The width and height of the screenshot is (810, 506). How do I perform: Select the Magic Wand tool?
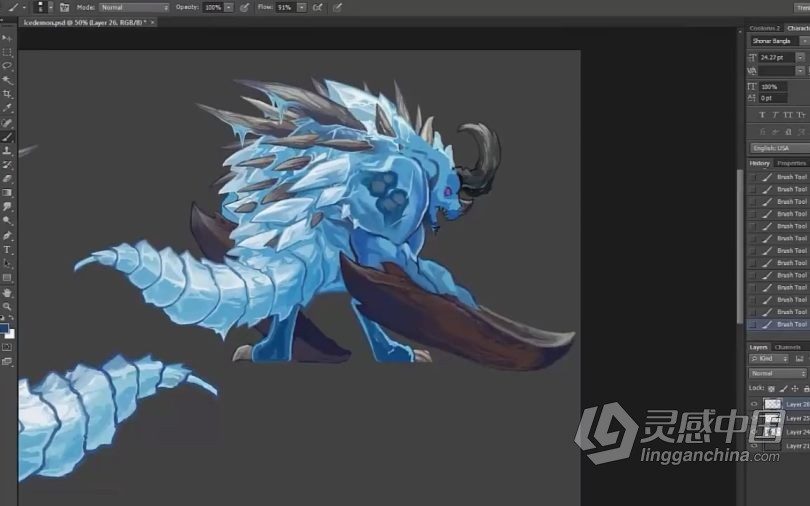(7, 80)
